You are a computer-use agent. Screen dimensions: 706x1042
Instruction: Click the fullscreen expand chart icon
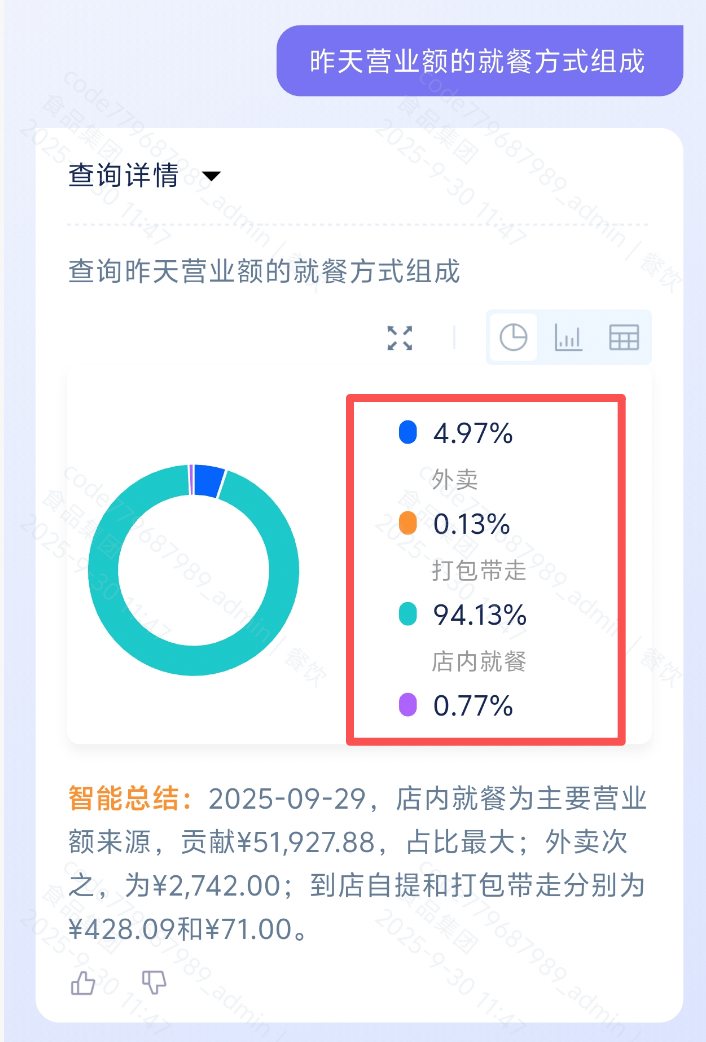(x=400, y=338)
